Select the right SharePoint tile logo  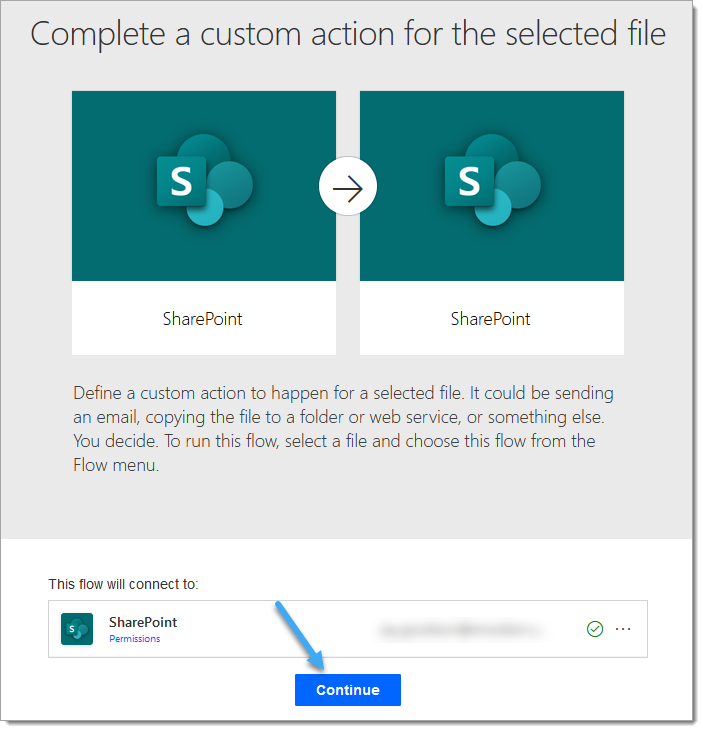[x=495, y=181]
